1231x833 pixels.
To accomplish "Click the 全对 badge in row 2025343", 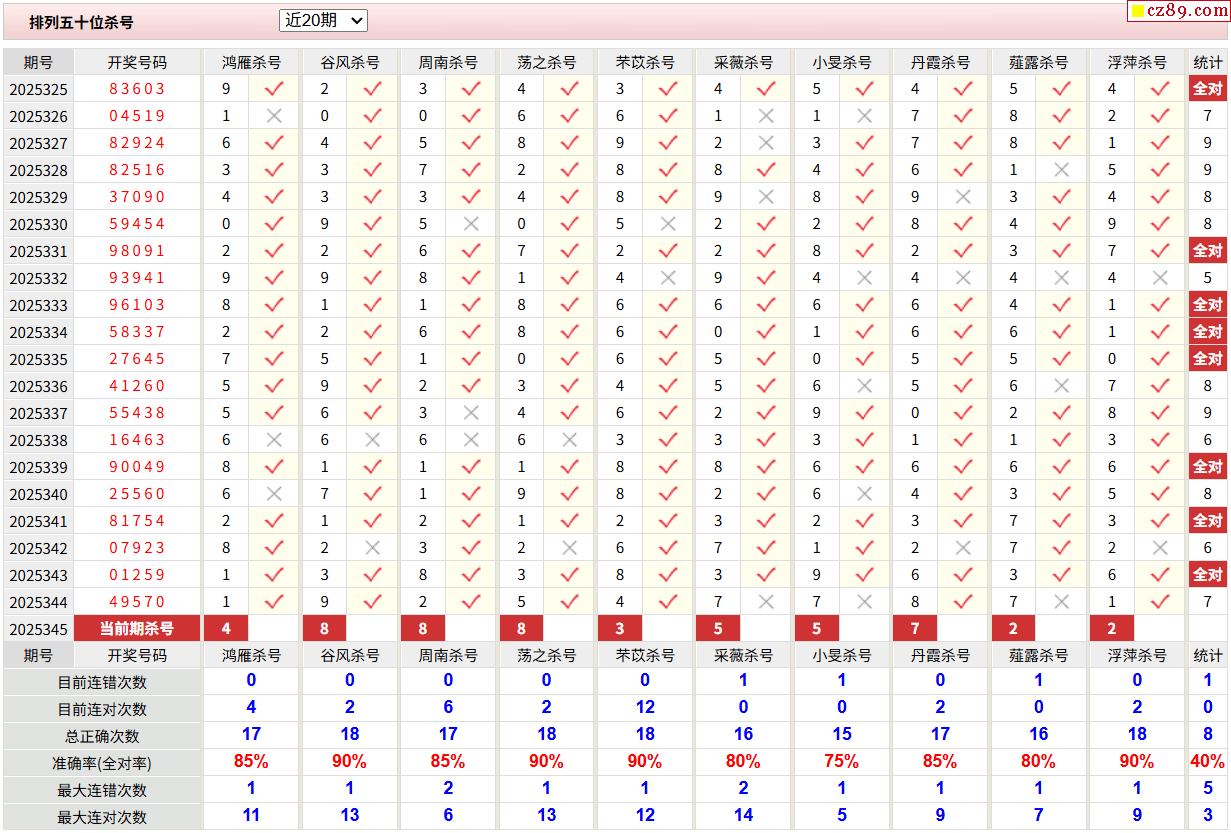I will pyautogui.click(x=1207, y=575).
